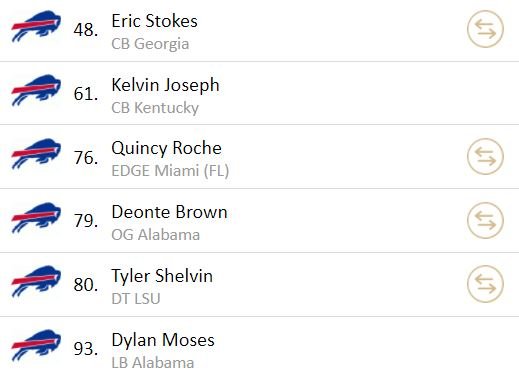Click pick number 93
519x380 pixels.
point(86,349)
